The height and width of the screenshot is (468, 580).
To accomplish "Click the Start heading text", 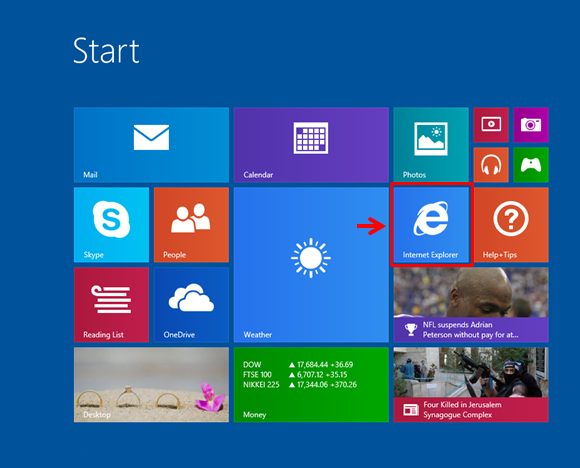I will pos(106,51).
